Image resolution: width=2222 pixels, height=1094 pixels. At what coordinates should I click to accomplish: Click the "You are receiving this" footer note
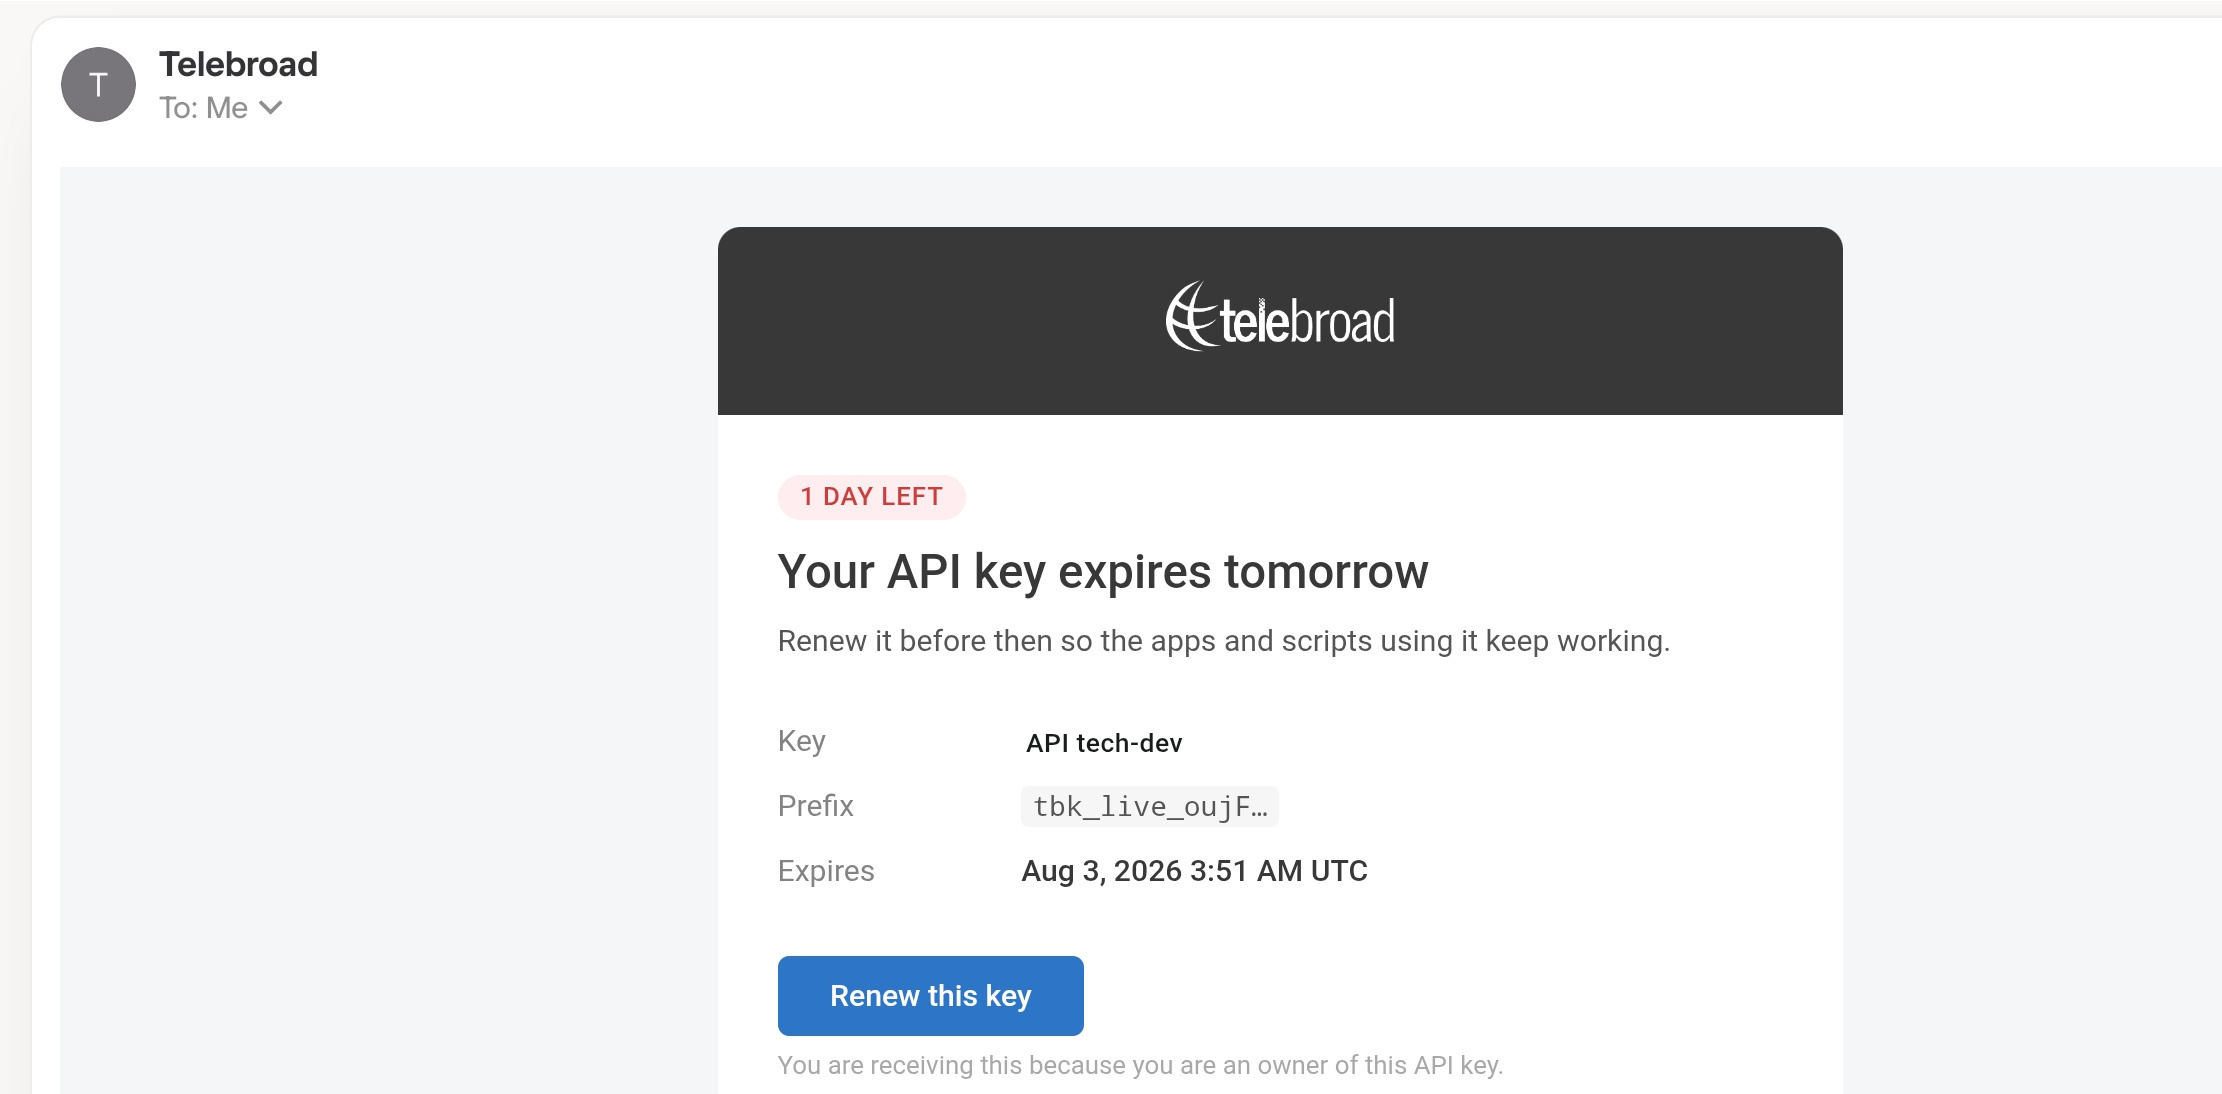click(x=1140, y=1065)
